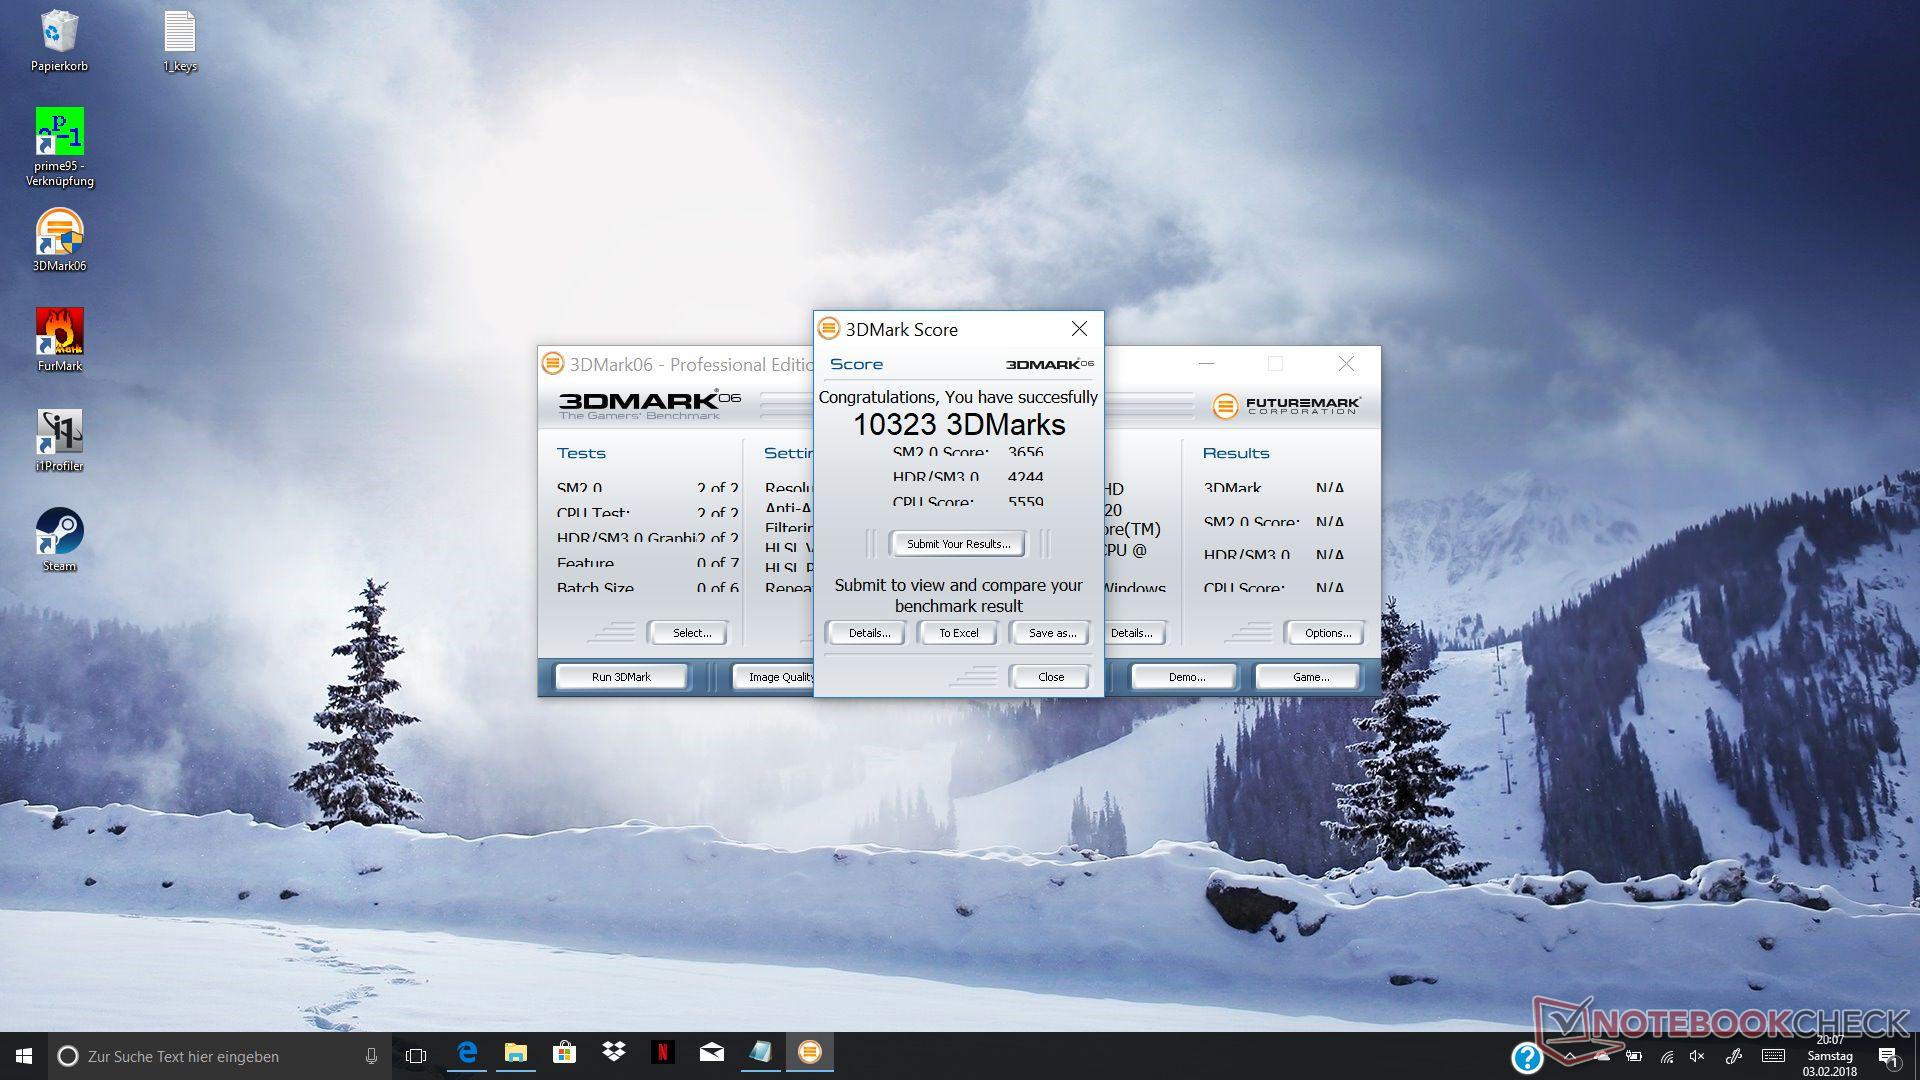Click the muted volume icon
This screenshot has height=1080, width=1920.
click(x=1697, y=1056)
